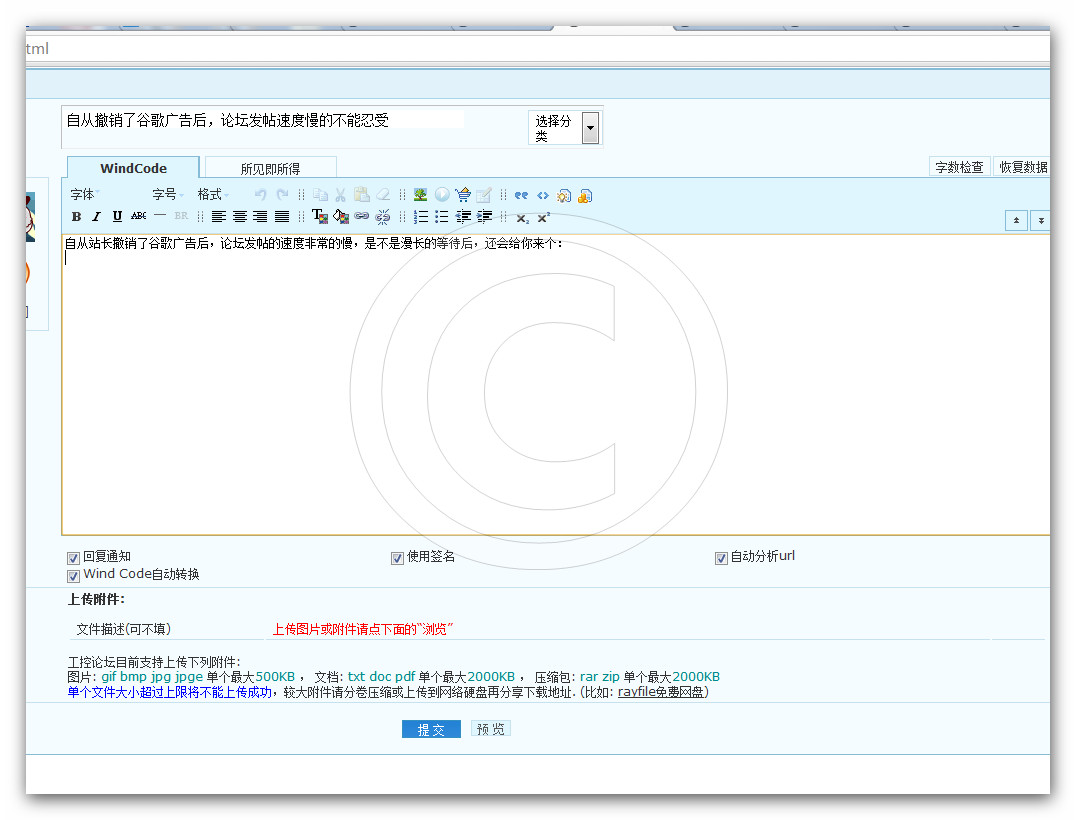Open the 选择分类 category dropdown
1076x820 pixels.
(590, 127)
